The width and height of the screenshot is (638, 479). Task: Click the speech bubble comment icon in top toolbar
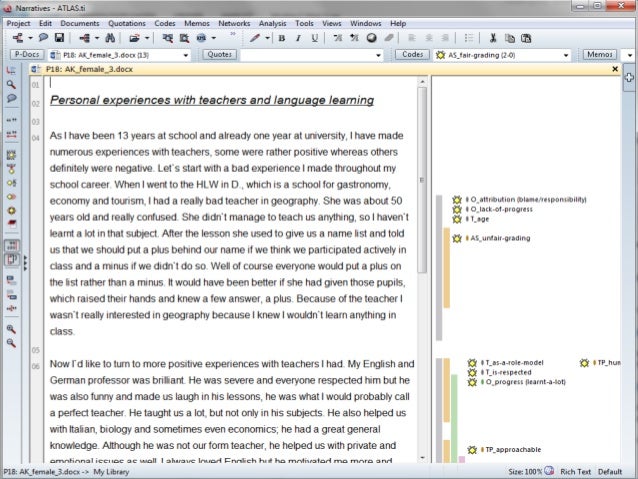point(43,38)
